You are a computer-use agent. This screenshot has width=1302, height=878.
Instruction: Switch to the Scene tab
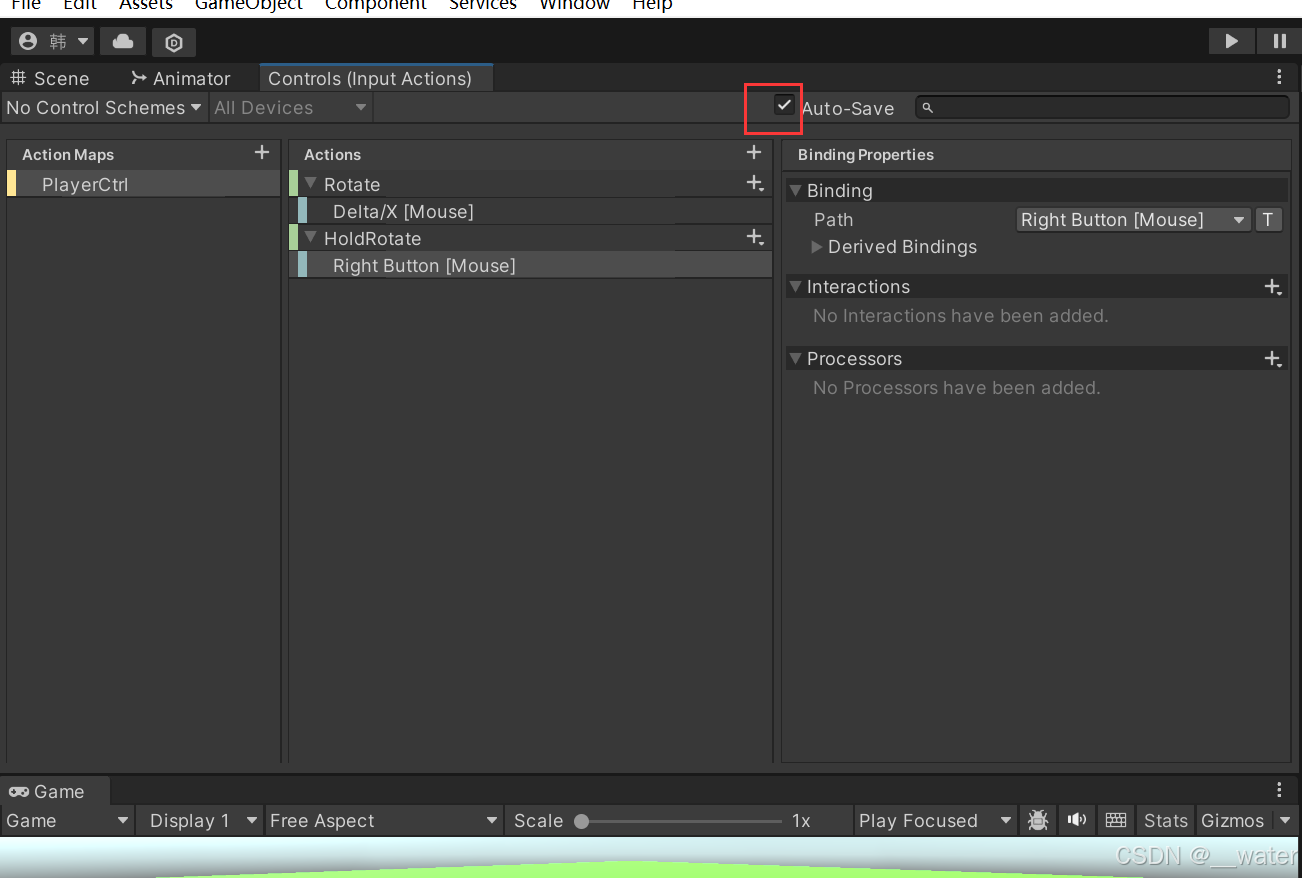50,78
